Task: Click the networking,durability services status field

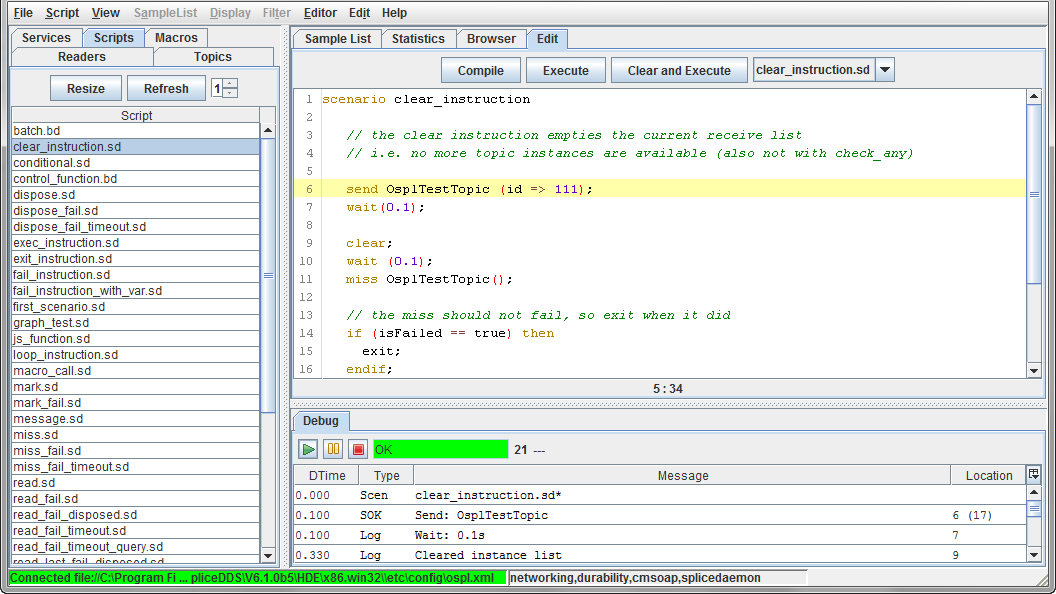Action: pyautogui.click(x=657, y=578)
